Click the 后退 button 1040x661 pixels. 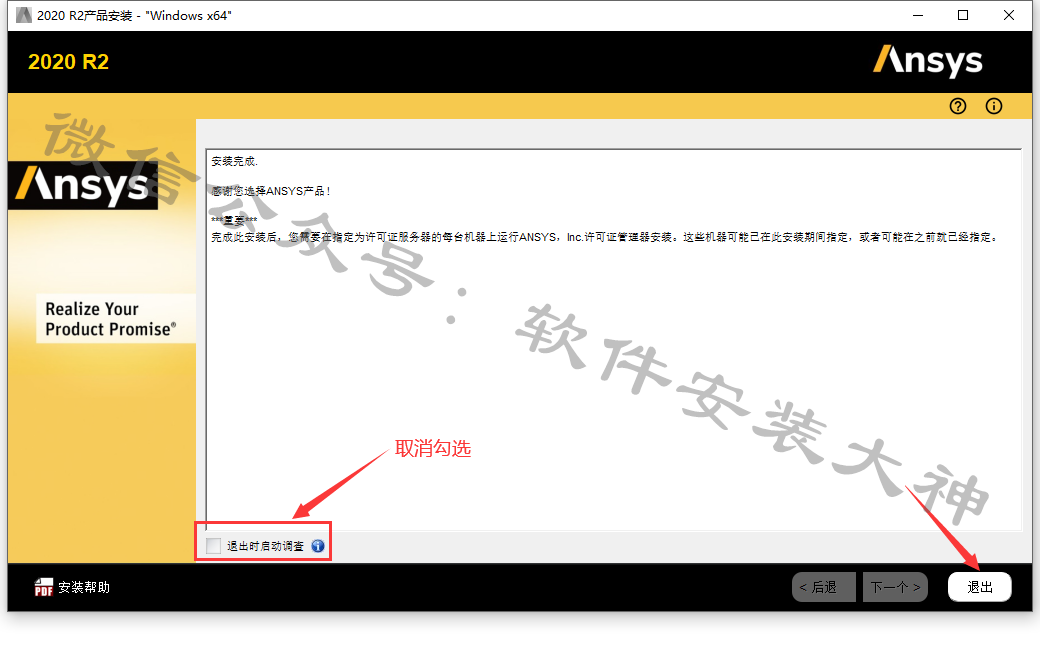tap(824, 587)
